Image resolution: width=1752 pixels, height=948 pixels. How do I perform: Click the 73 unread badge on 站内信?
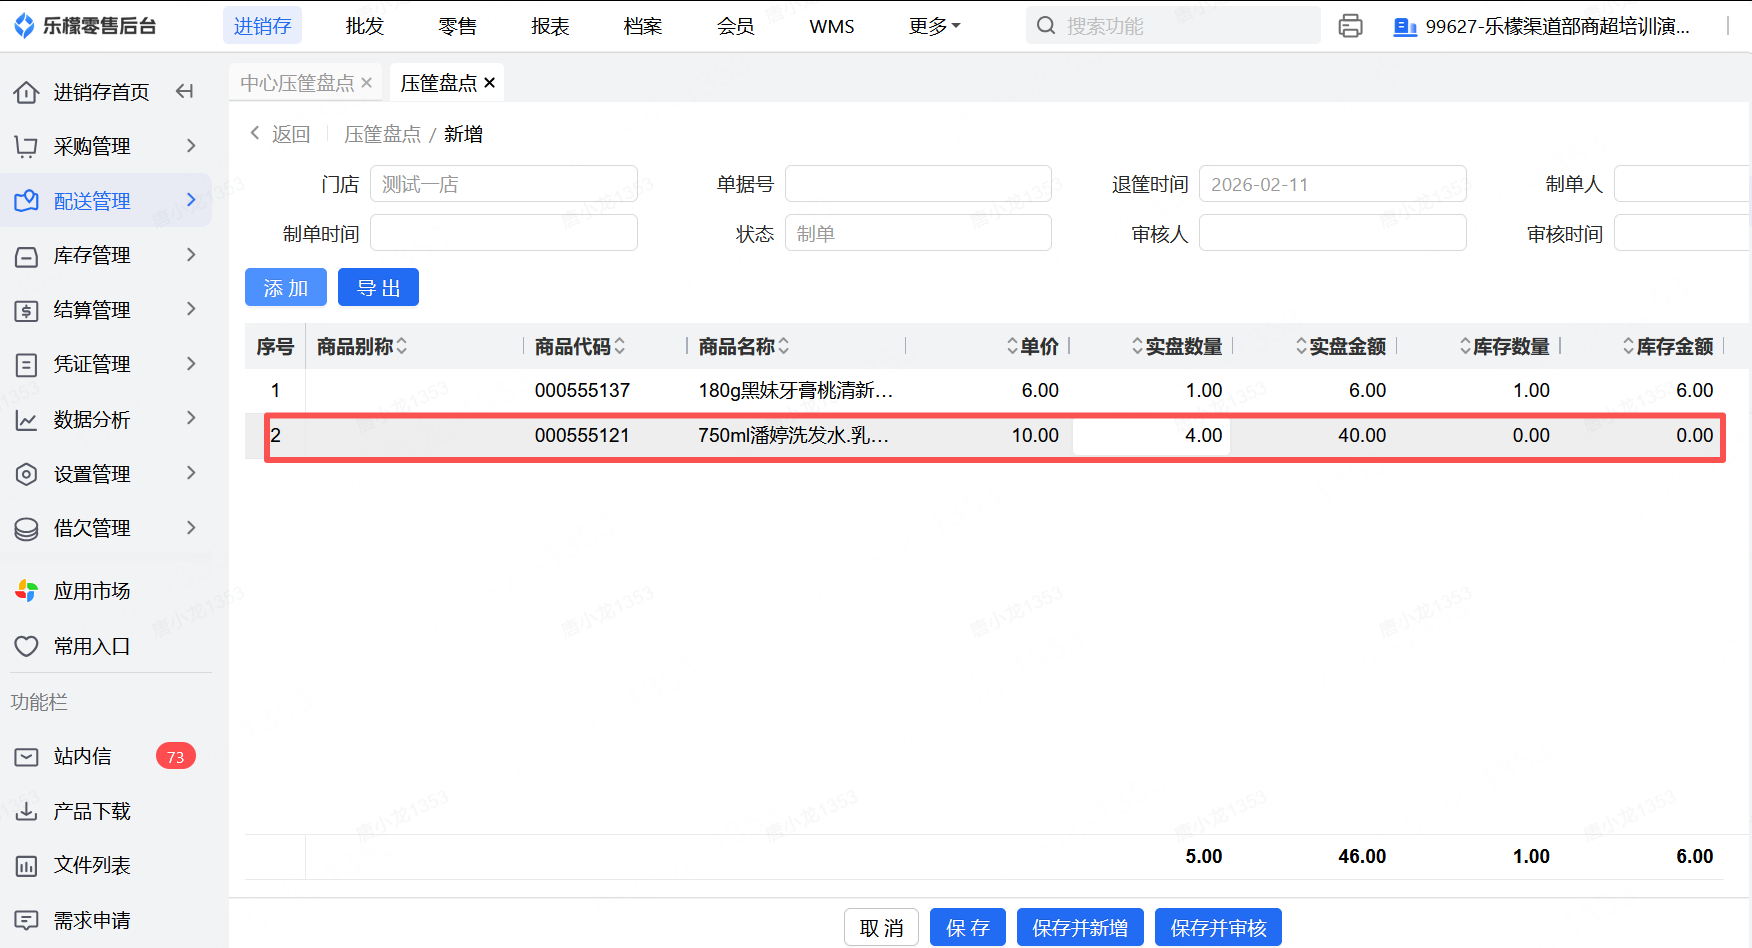176,757
